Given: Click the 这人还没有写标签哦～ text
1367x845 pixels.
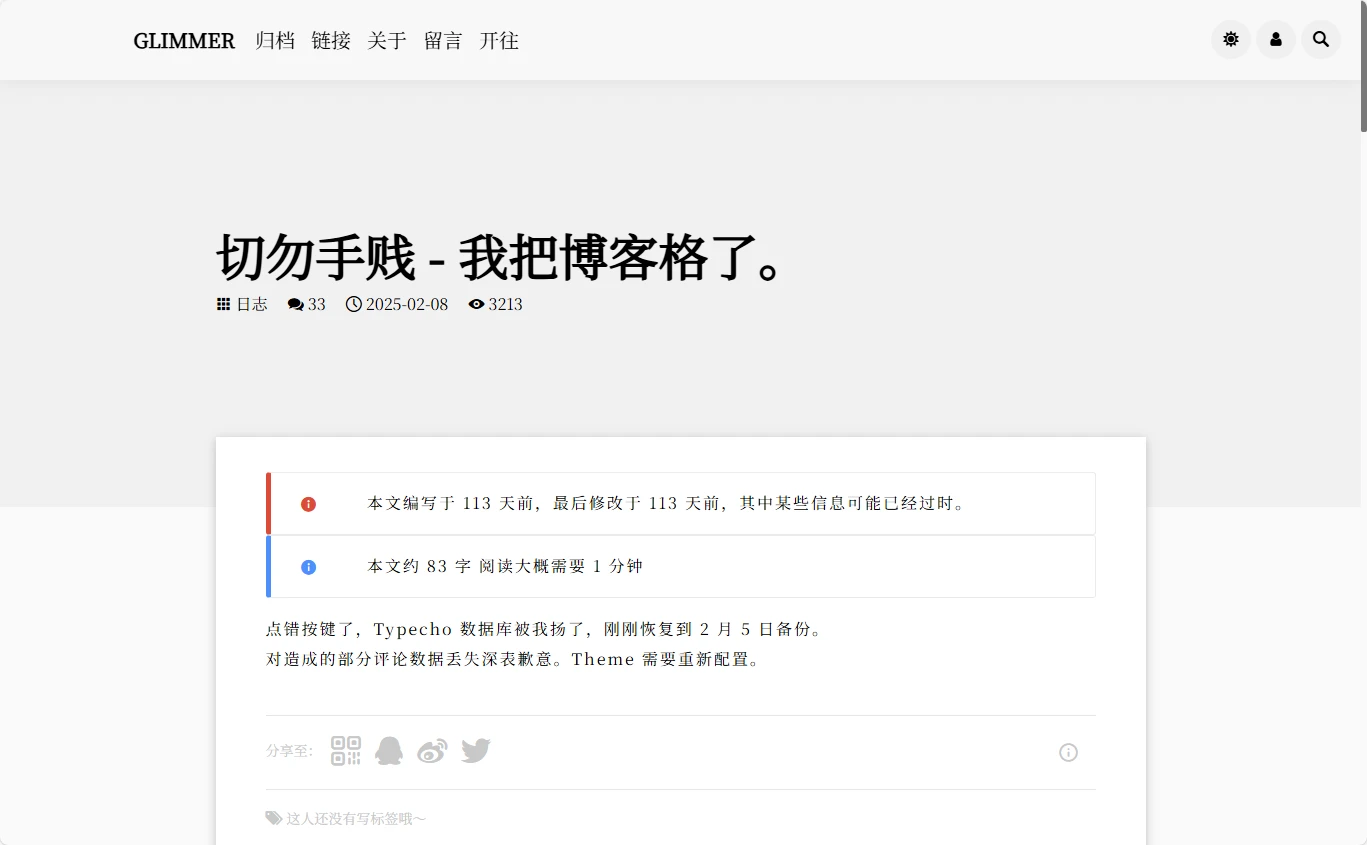Looking at the screenshot, I should coord(357,818).
